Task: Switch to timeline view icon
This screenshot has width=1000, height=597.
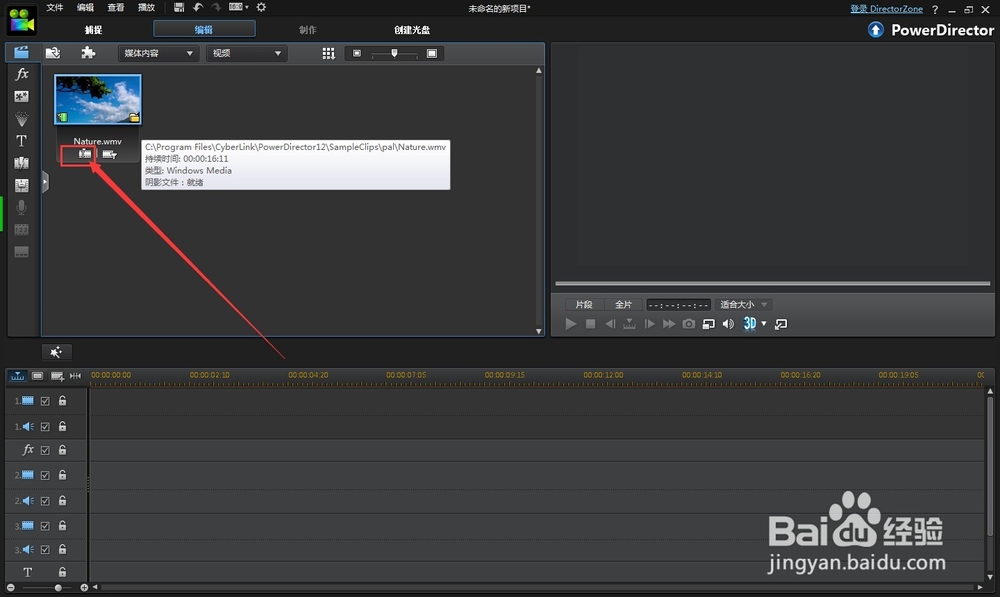Action: click(x=17, y=376)
